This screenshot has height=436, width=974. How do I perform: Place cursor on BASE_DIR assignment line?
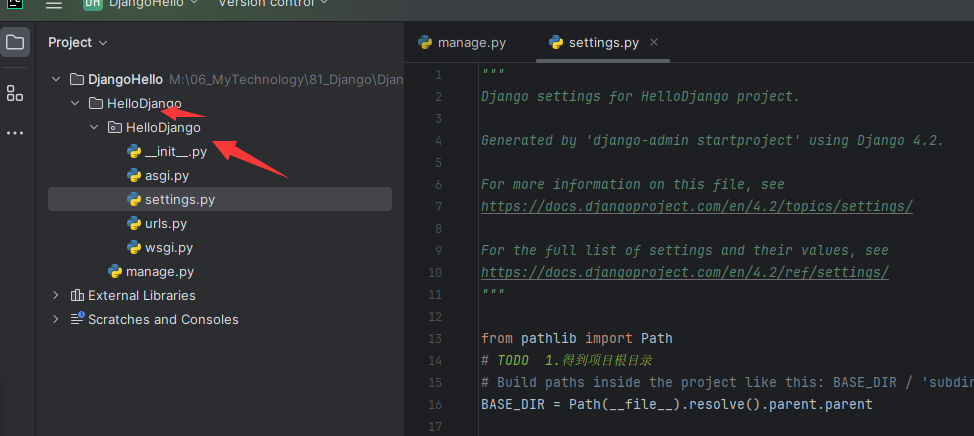(676, 404)
